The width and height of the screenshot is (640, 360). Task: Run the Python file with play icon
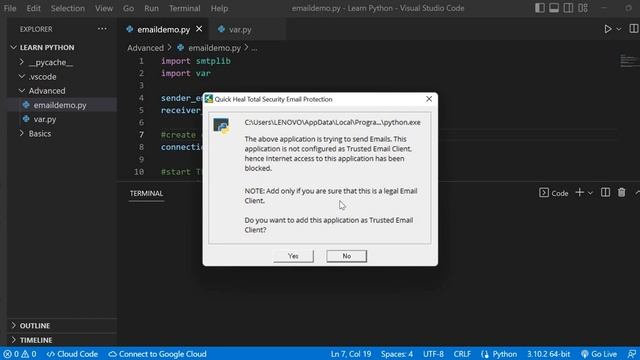[608, 29]
